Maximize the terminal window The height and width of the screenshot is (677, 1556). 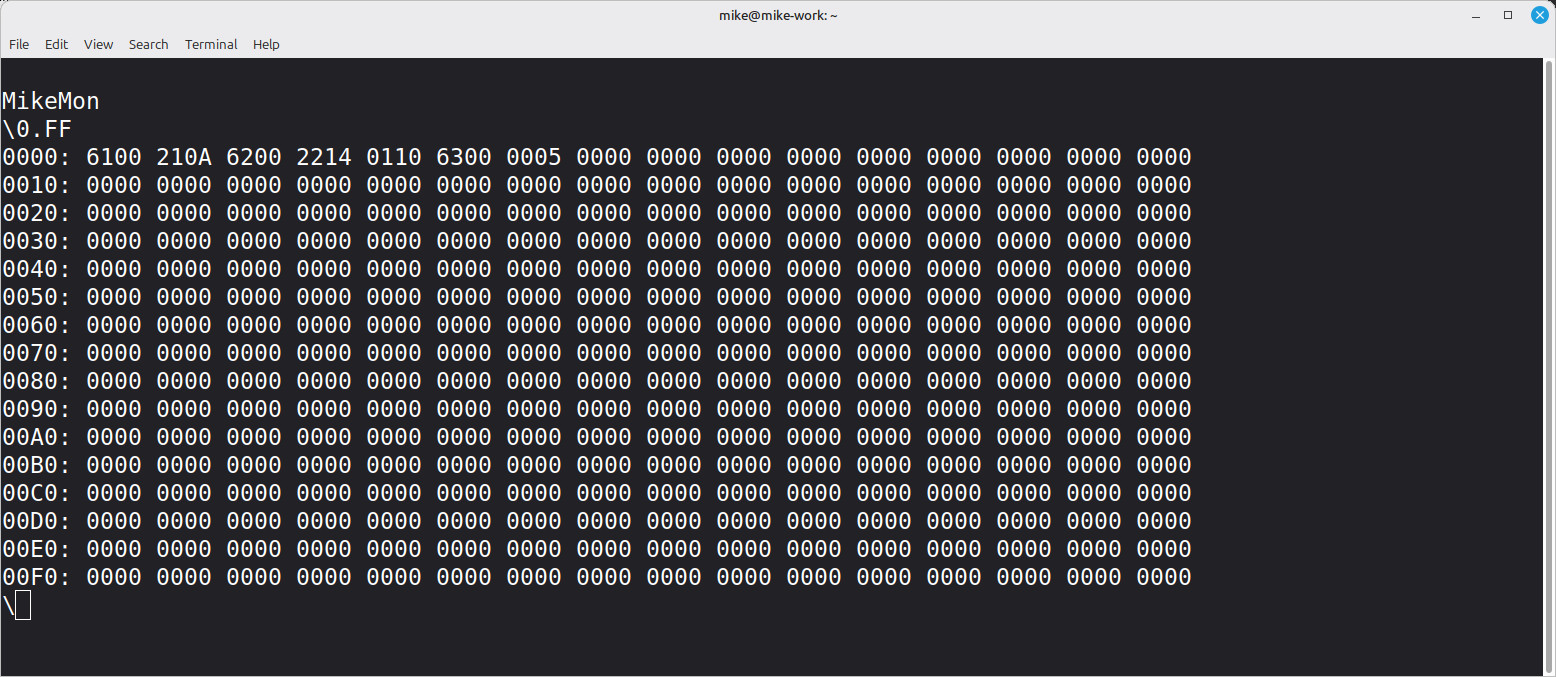click(x=1508, y=15)
